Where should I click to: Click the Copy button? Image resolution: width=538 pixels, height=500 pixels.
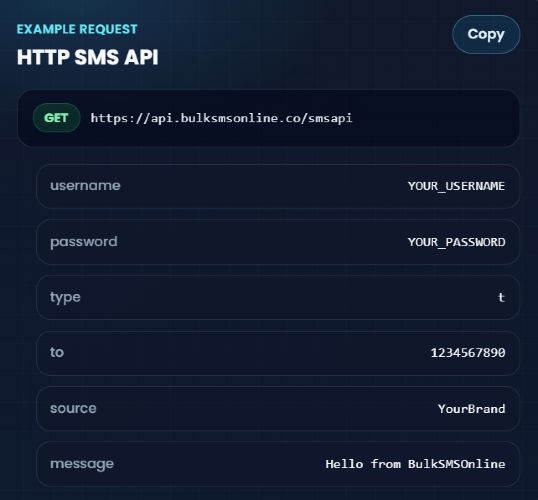coord(486,34)
